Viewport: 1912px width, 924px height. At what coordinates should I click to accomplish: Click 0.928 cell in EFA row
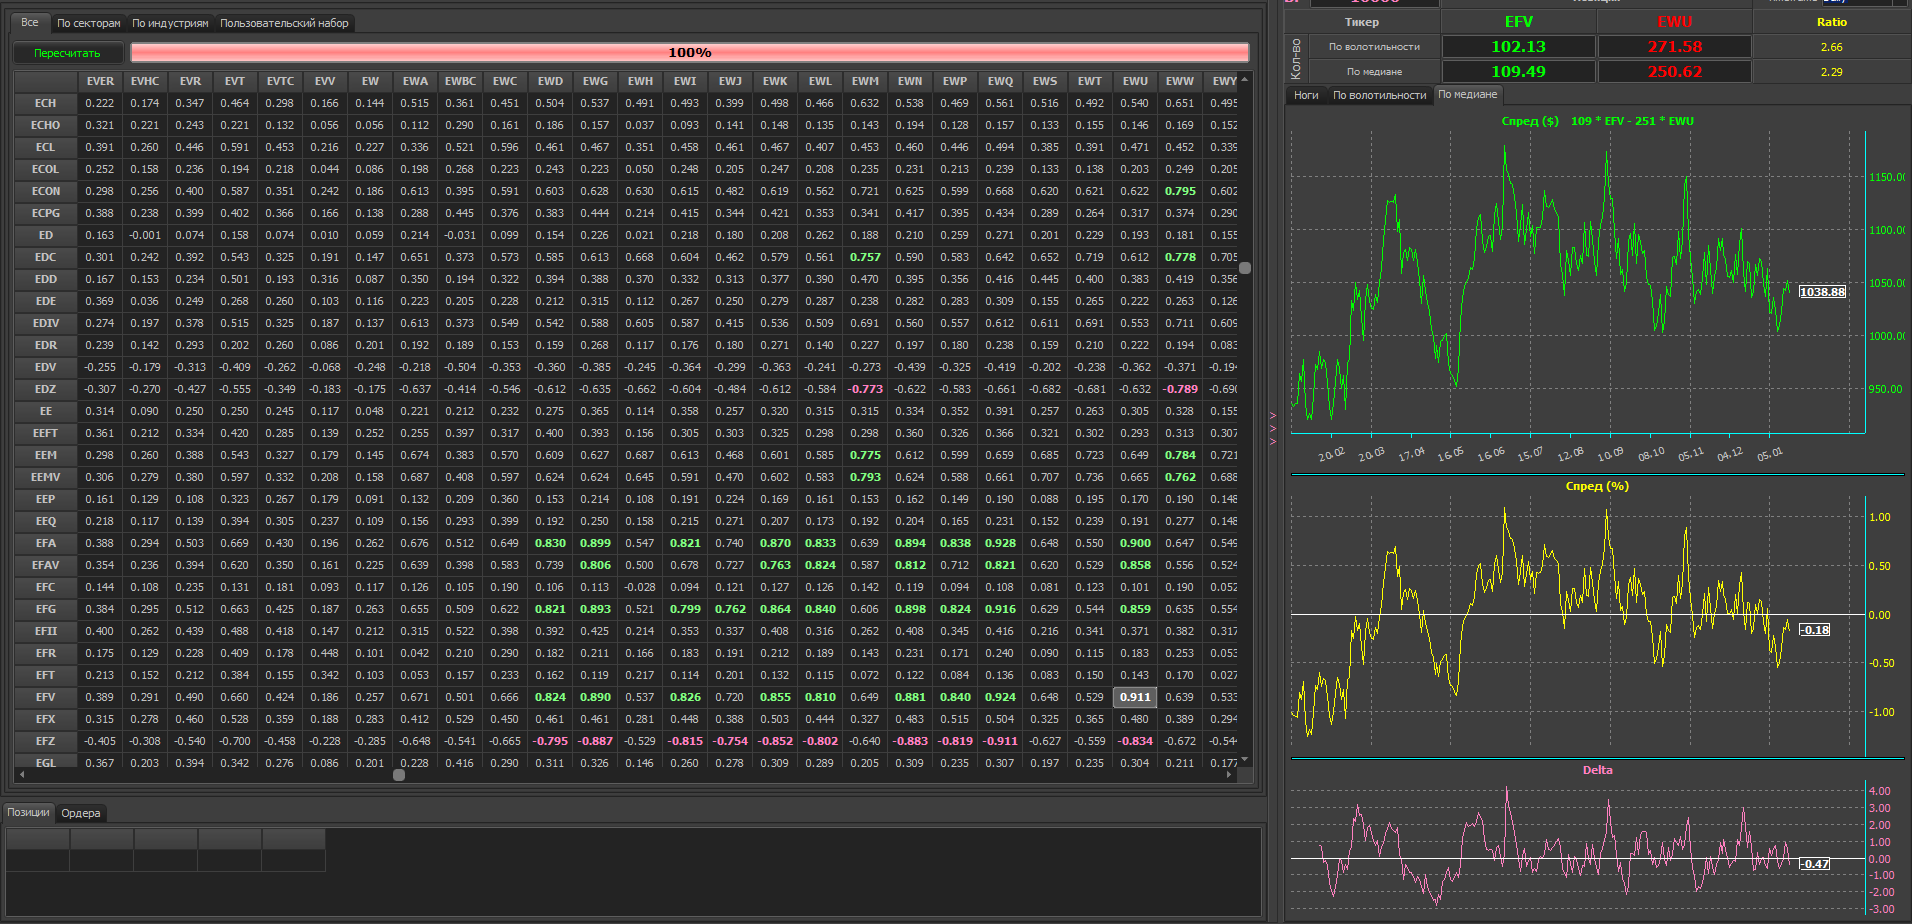click(1000, 543)
